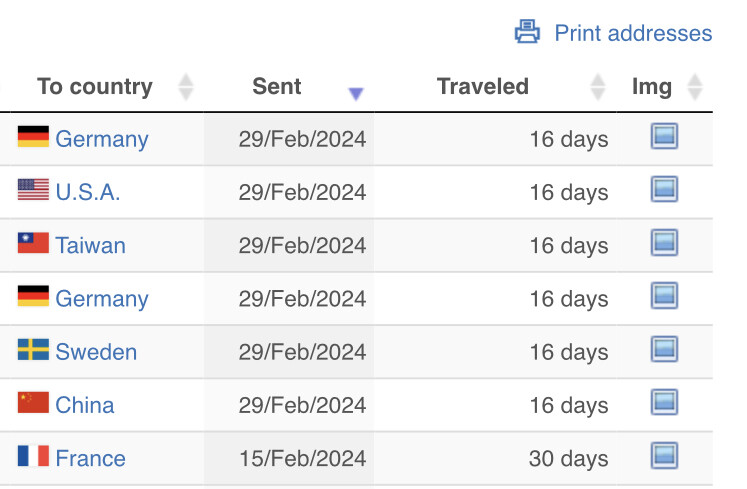The image size is (747, 489).
Task: Toggle Sent column sort arrow
Action: pyautogui.click(x=356, y=93)
